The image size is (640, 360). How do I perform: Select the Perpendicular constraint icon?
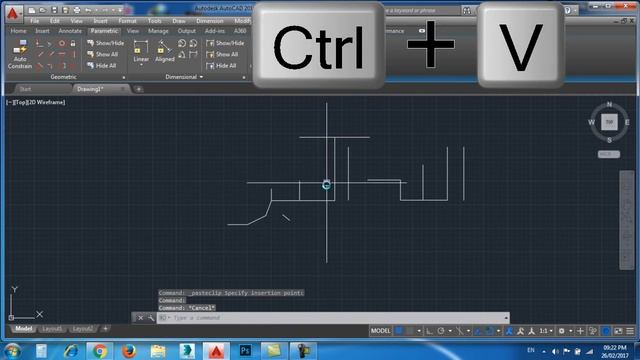(x=51, y=54)
